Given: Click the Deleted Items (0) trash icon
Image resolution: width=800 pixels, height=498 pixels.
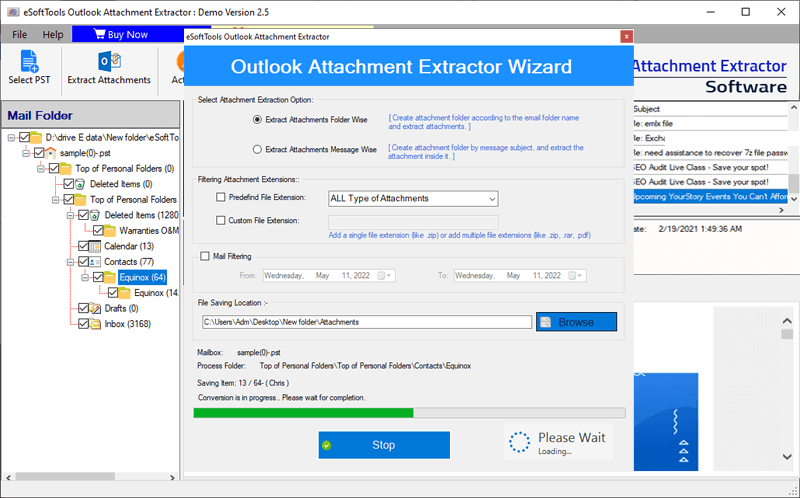Looking at the screenshot, I should tap(80, 184).
